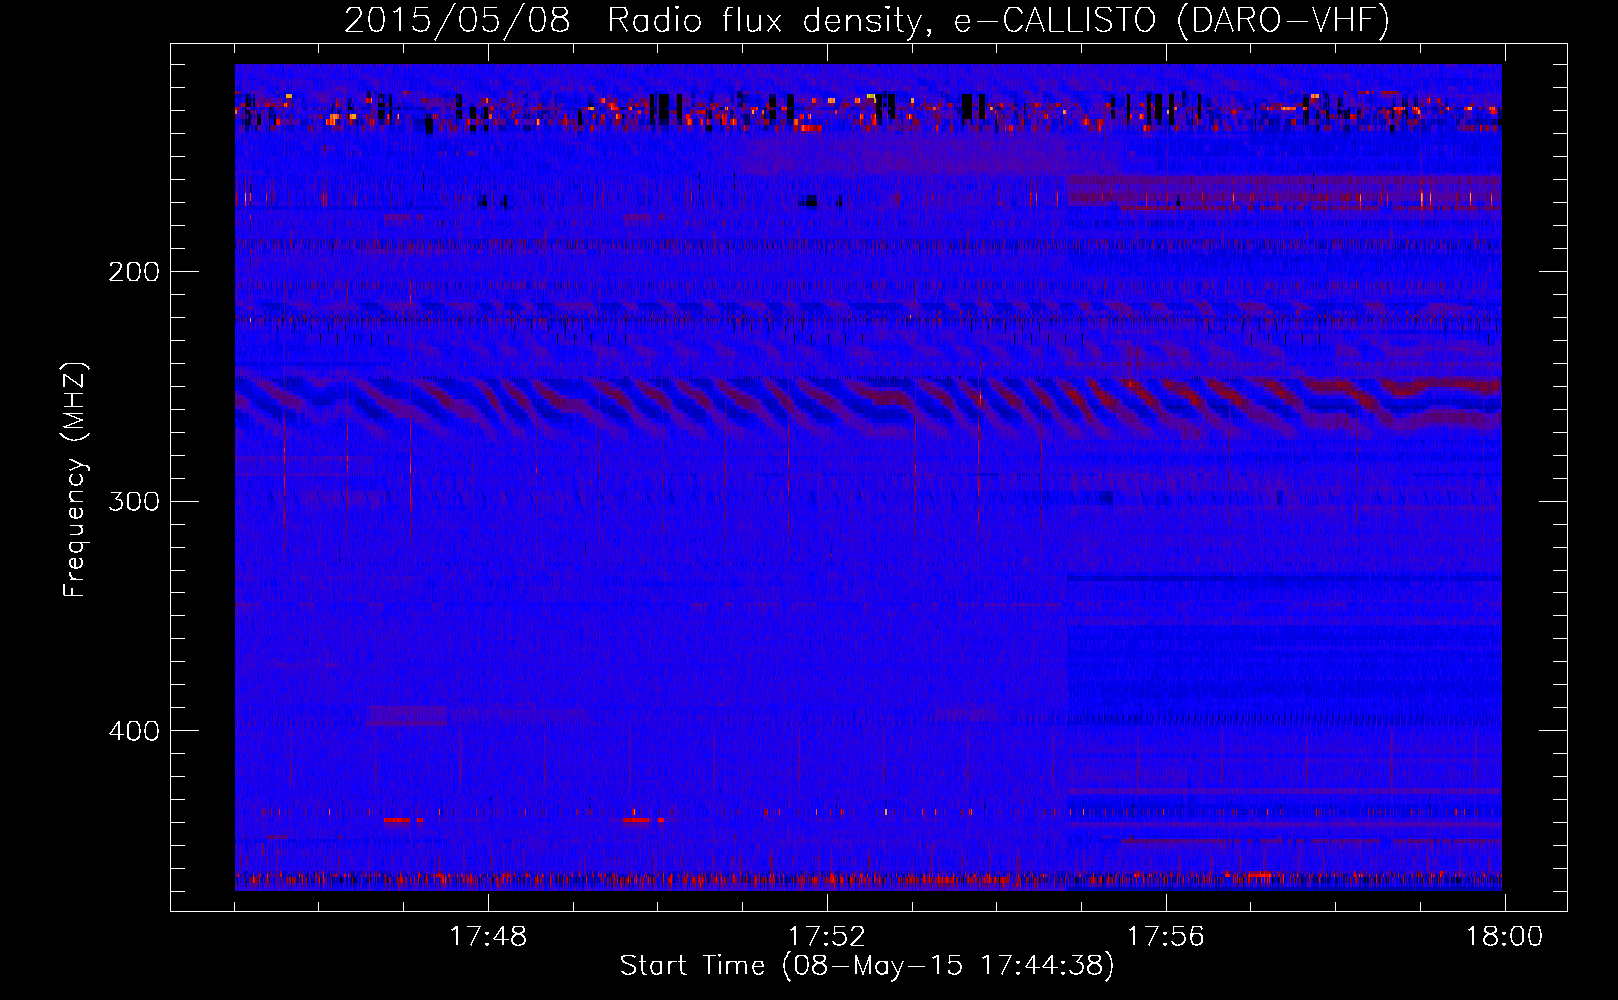The height and width of the screenshot is (1000, 1618).
Task: Click the 17:48 time tick label
Action: pyautogui.click(x=488, y=937)
